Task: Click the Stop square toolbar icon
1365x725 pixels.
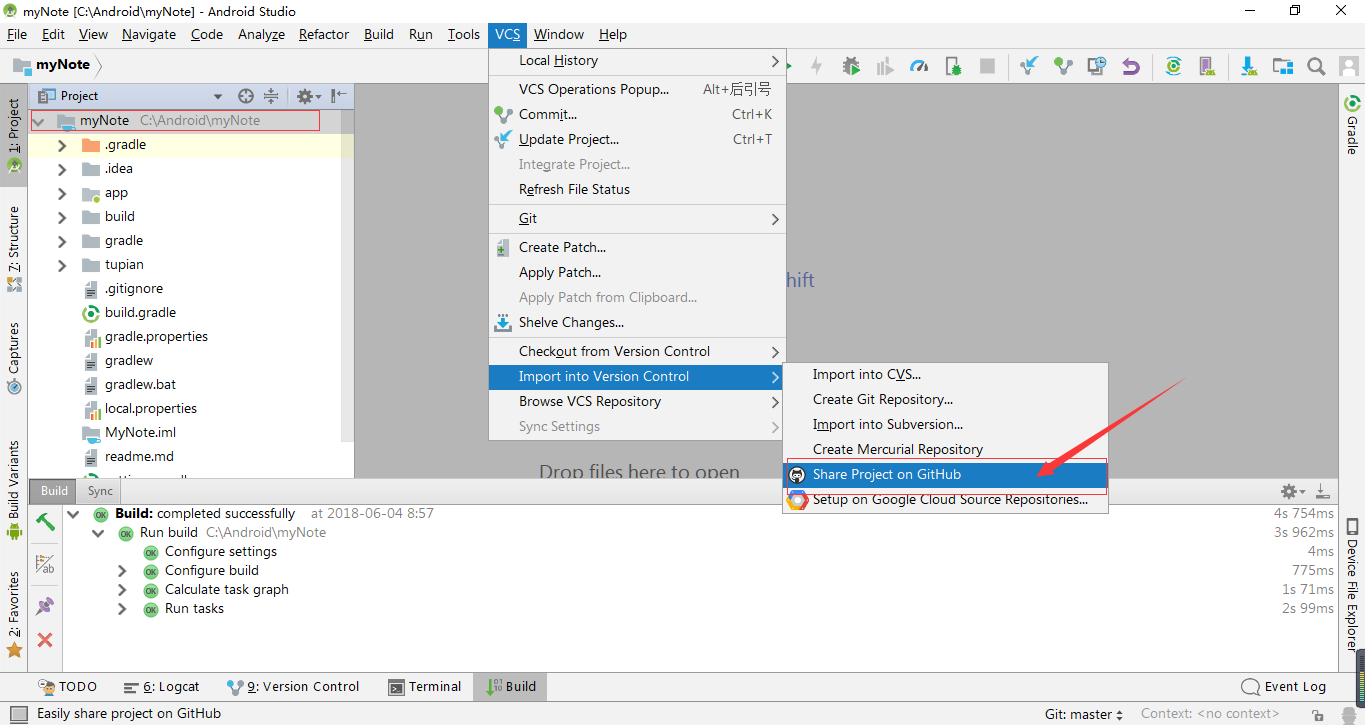Action: click(987, 66)
